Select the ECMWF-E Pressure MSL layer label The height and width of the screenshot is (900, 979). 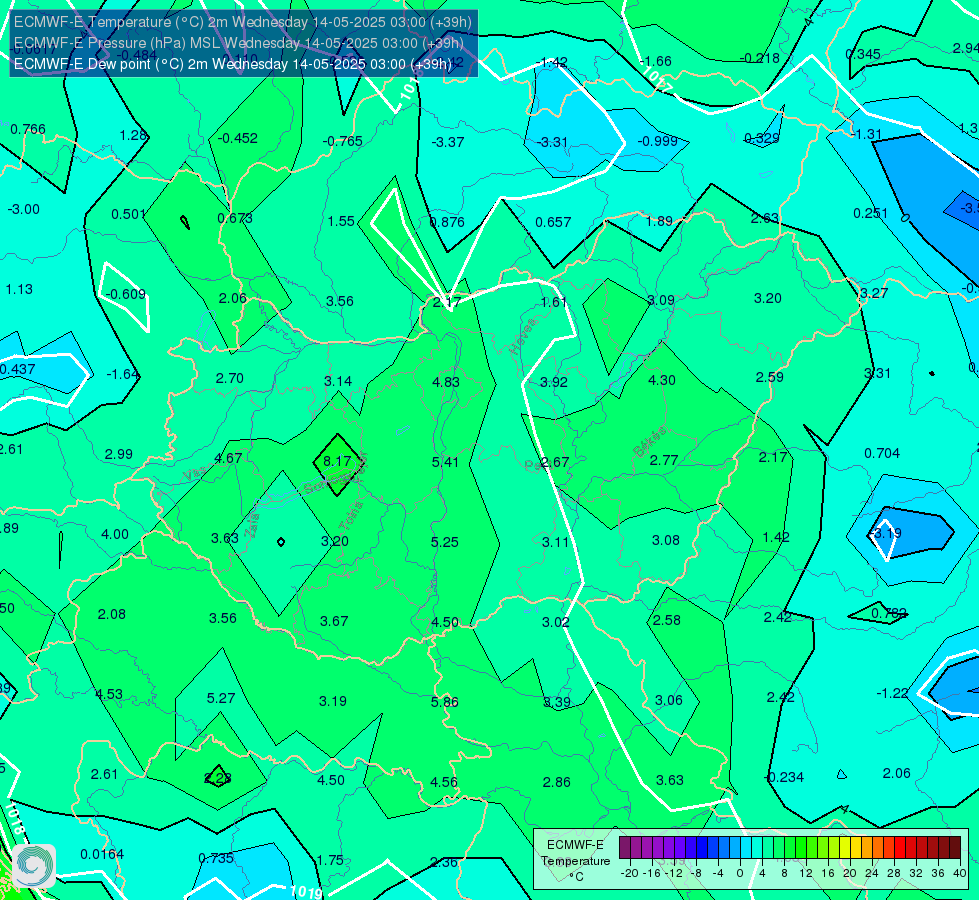[x=239, y=42]
